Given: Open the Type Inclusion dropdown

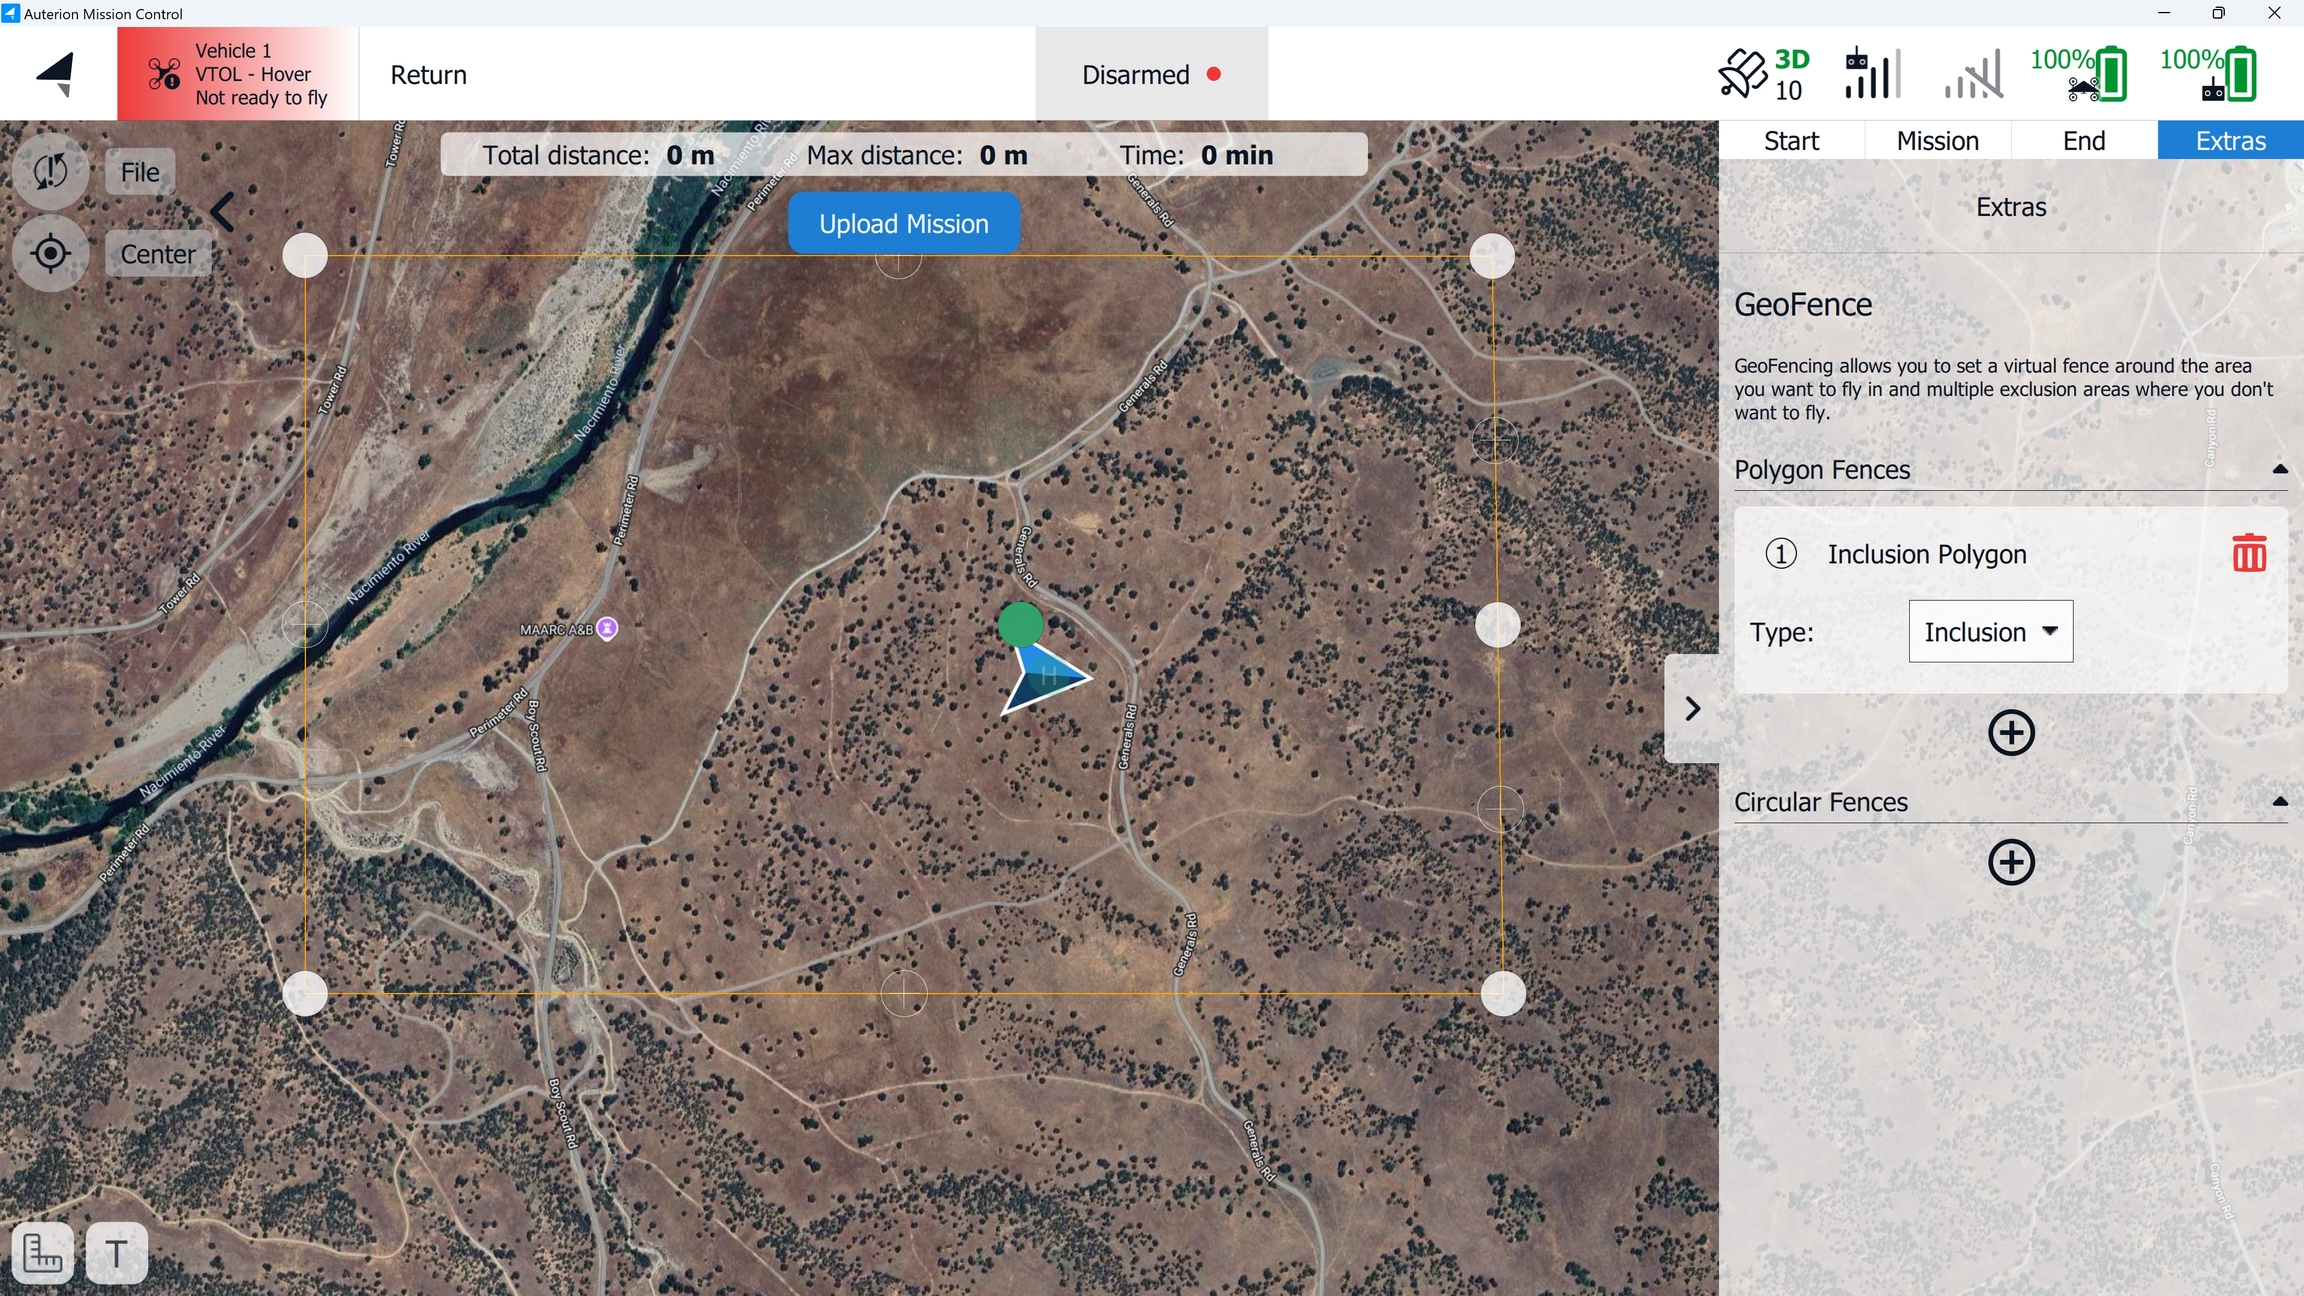Looking at the screenshot, I should (1990, 632).
